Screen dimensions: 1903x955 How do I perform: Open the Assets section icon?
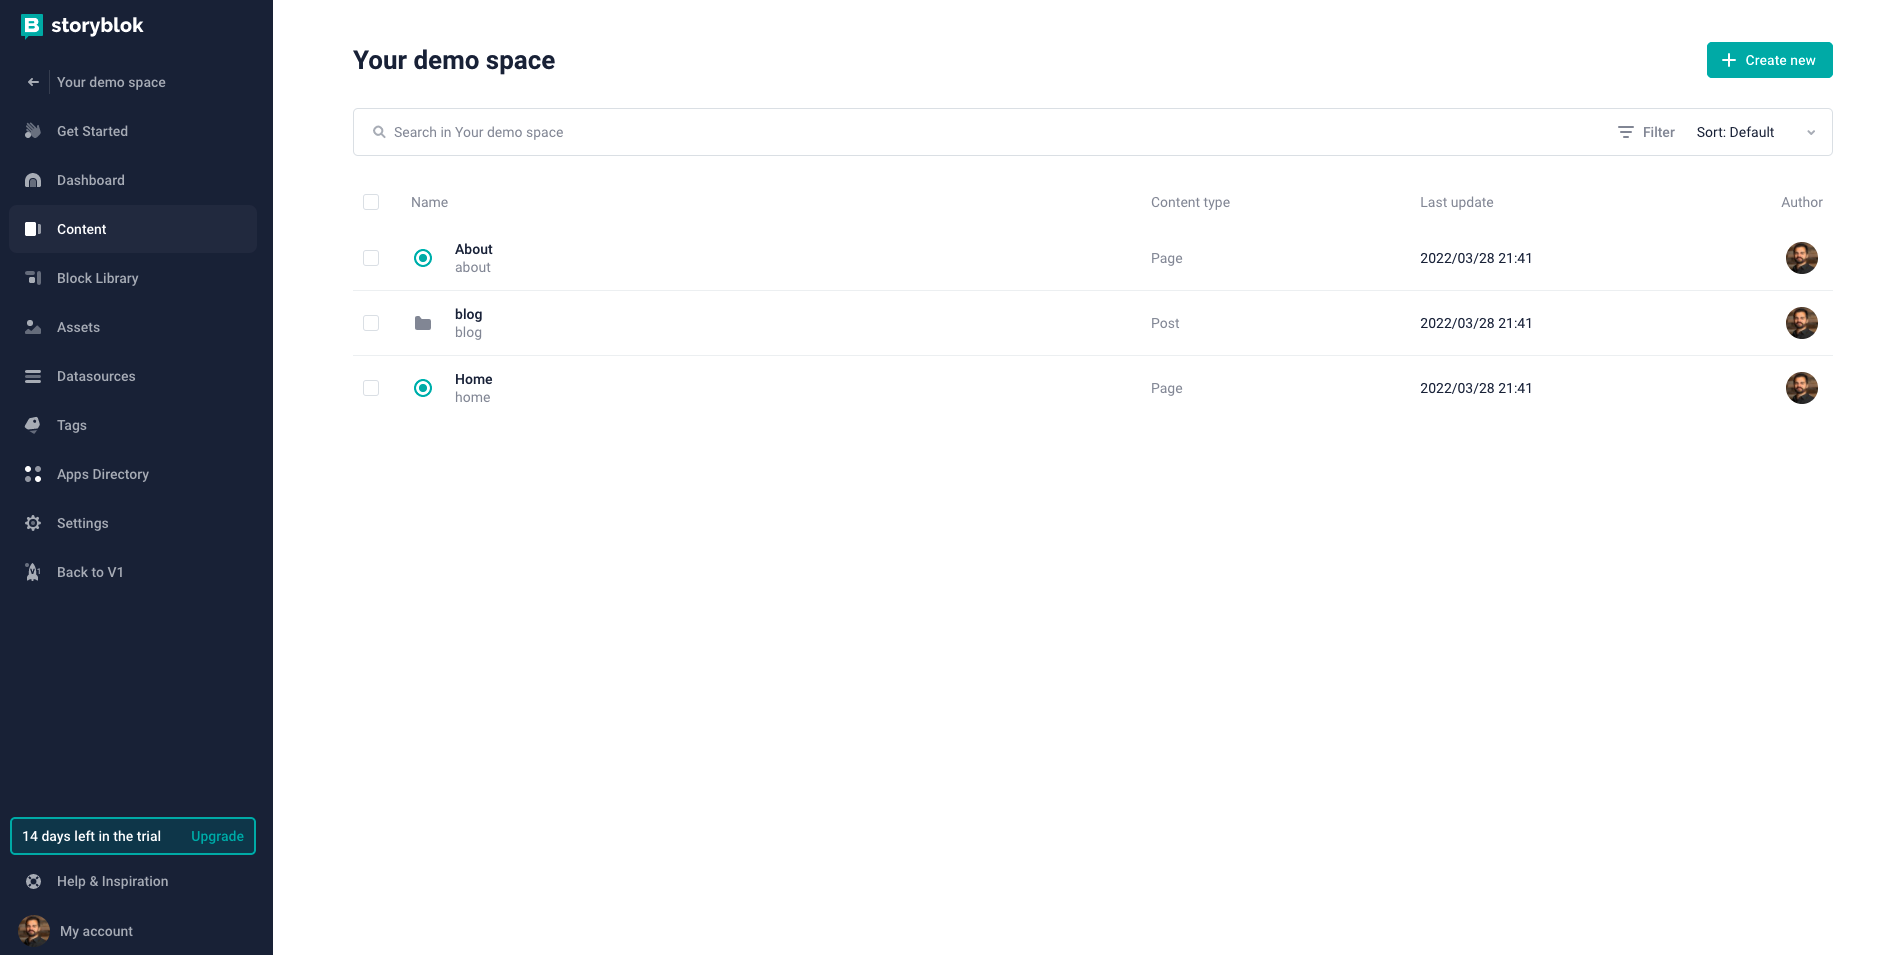pyautogui.click(x=33, y=327)
